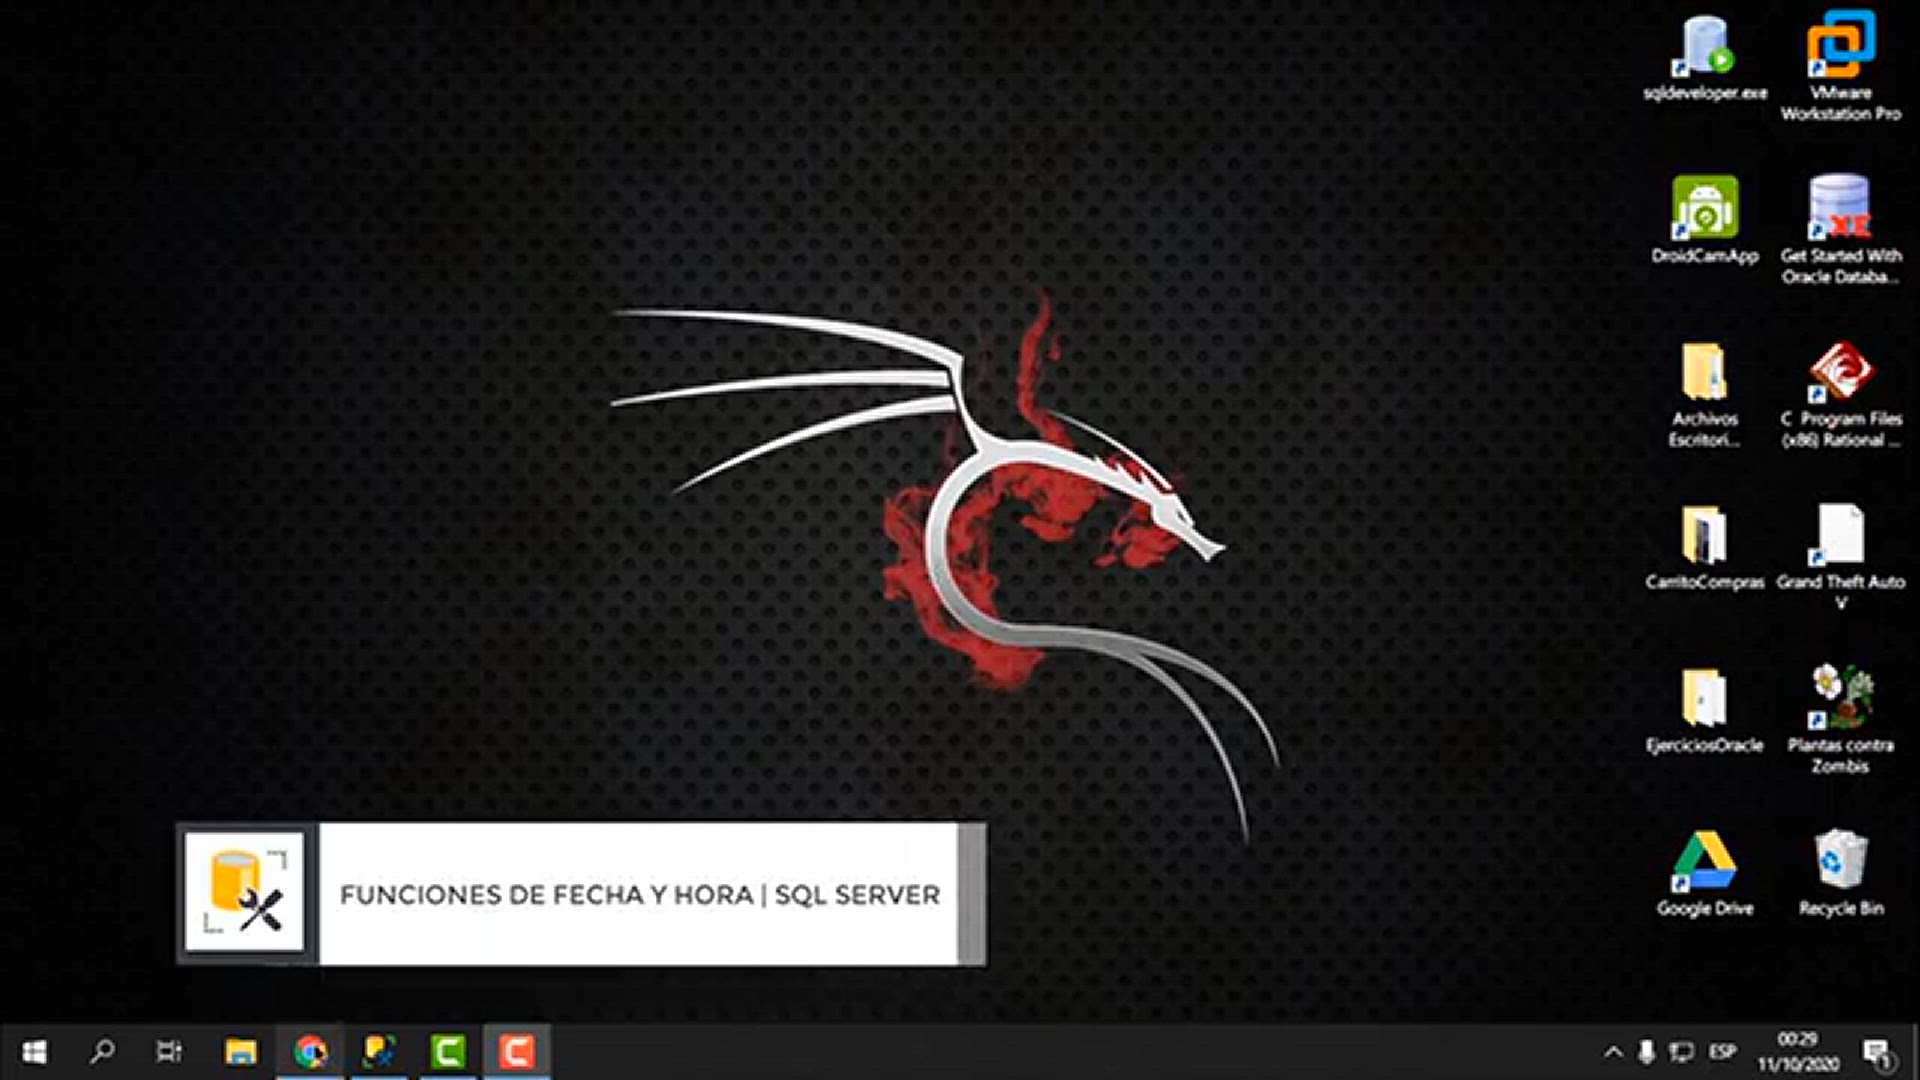Change the ESP input language

tap(1722, 1052)
